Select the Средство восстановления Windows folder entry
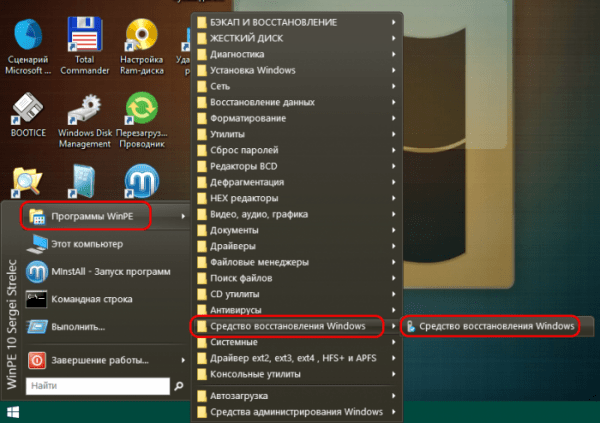The image size is (600, 423). coord(297,326)
